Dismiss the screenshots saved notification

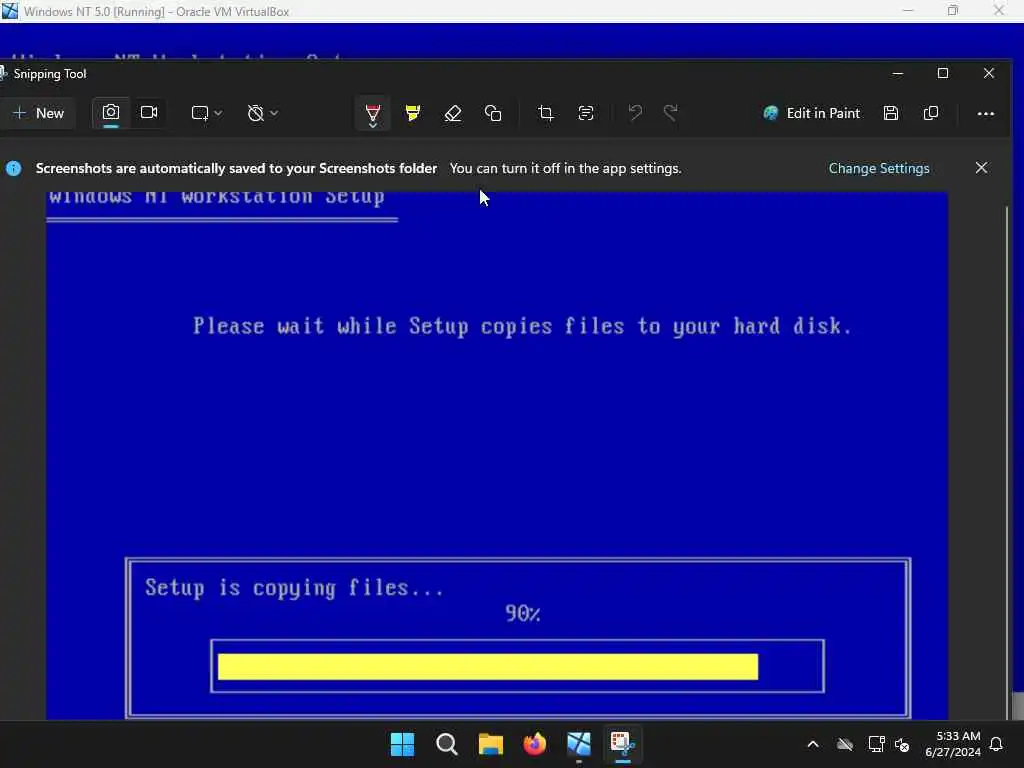pyautogui.click(x=981, y=168)
